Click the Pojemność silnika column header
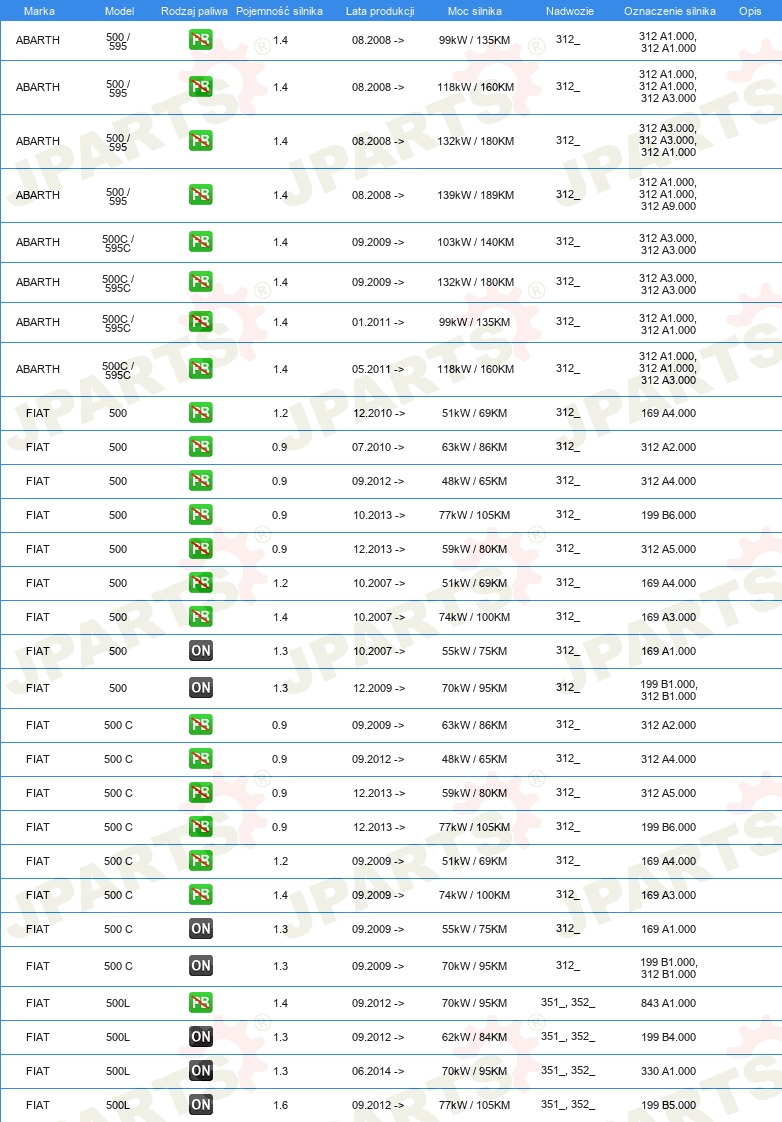Screen dimensions: 782x1122 (x=279, y=11)
